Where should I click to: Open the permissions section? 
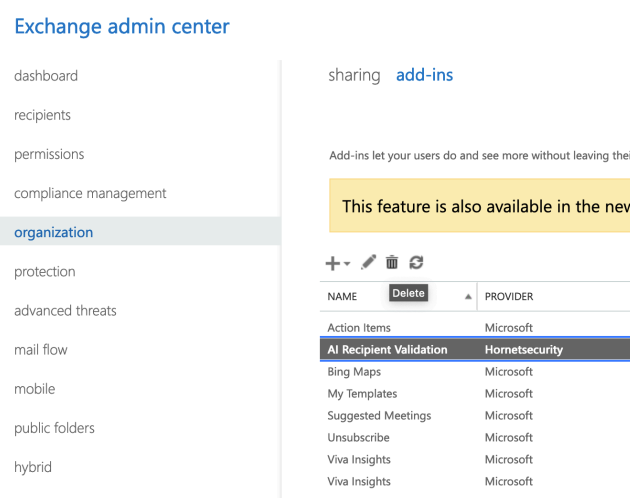coord(49,154)
